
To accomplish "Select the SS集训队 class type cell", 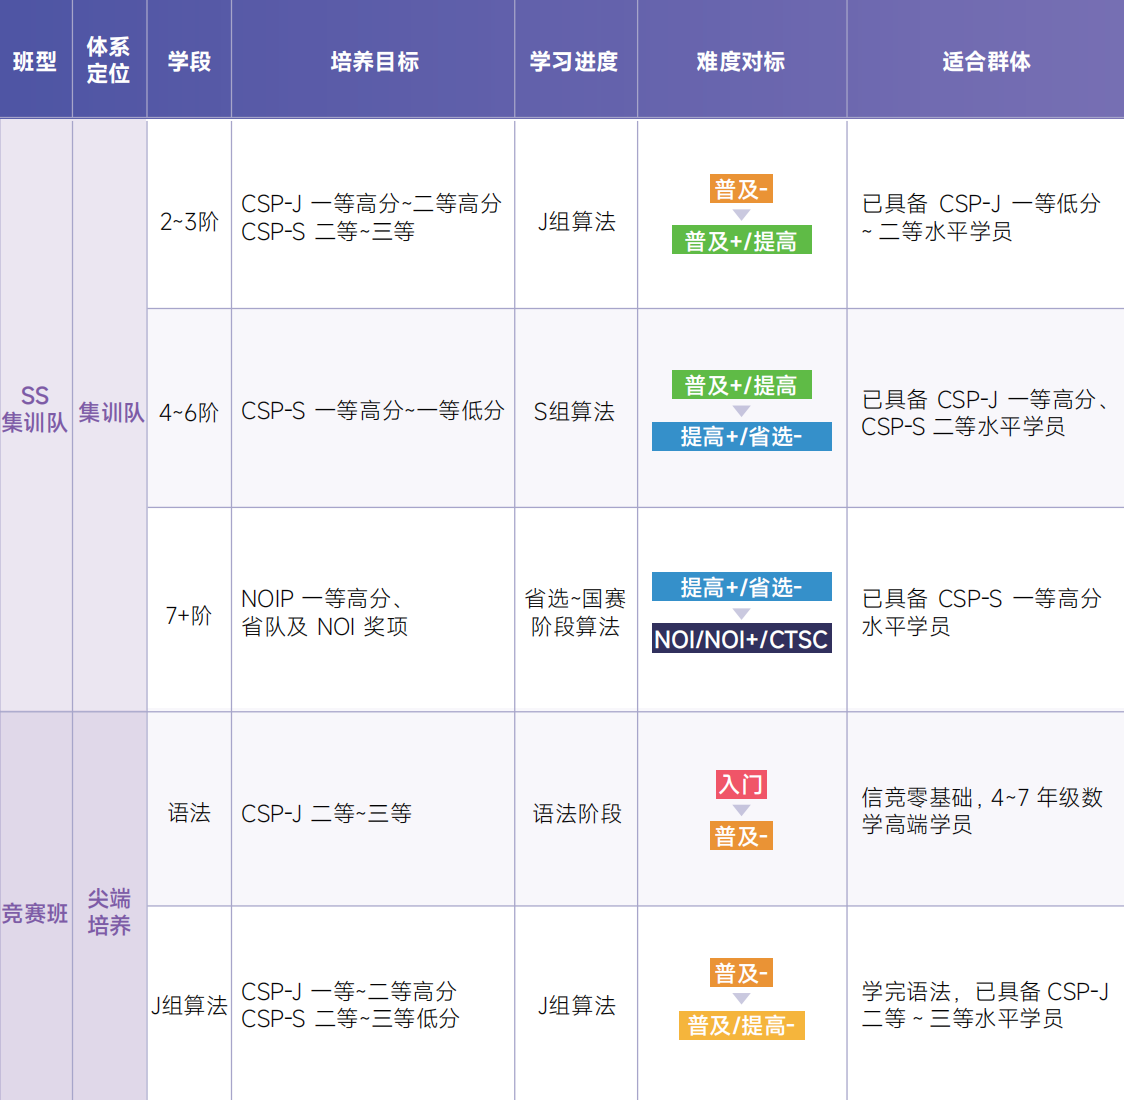I will tap(35, 410).
